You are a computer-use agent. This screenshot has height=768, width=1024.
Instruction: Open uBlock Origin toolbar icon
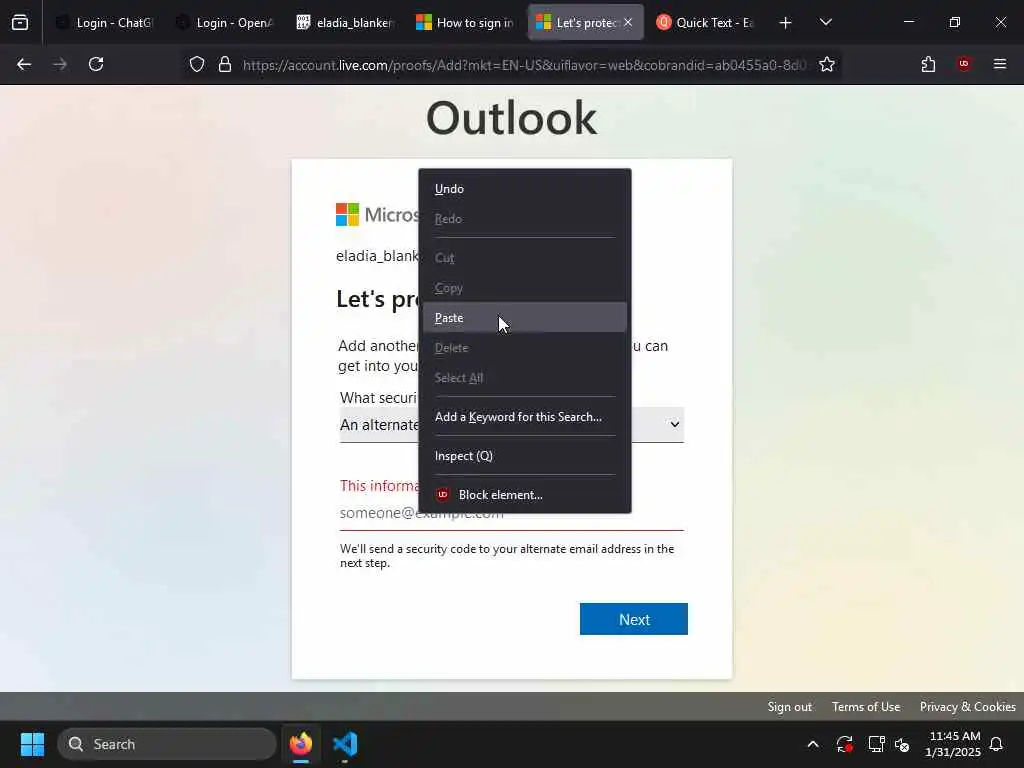tap(964, 64)
